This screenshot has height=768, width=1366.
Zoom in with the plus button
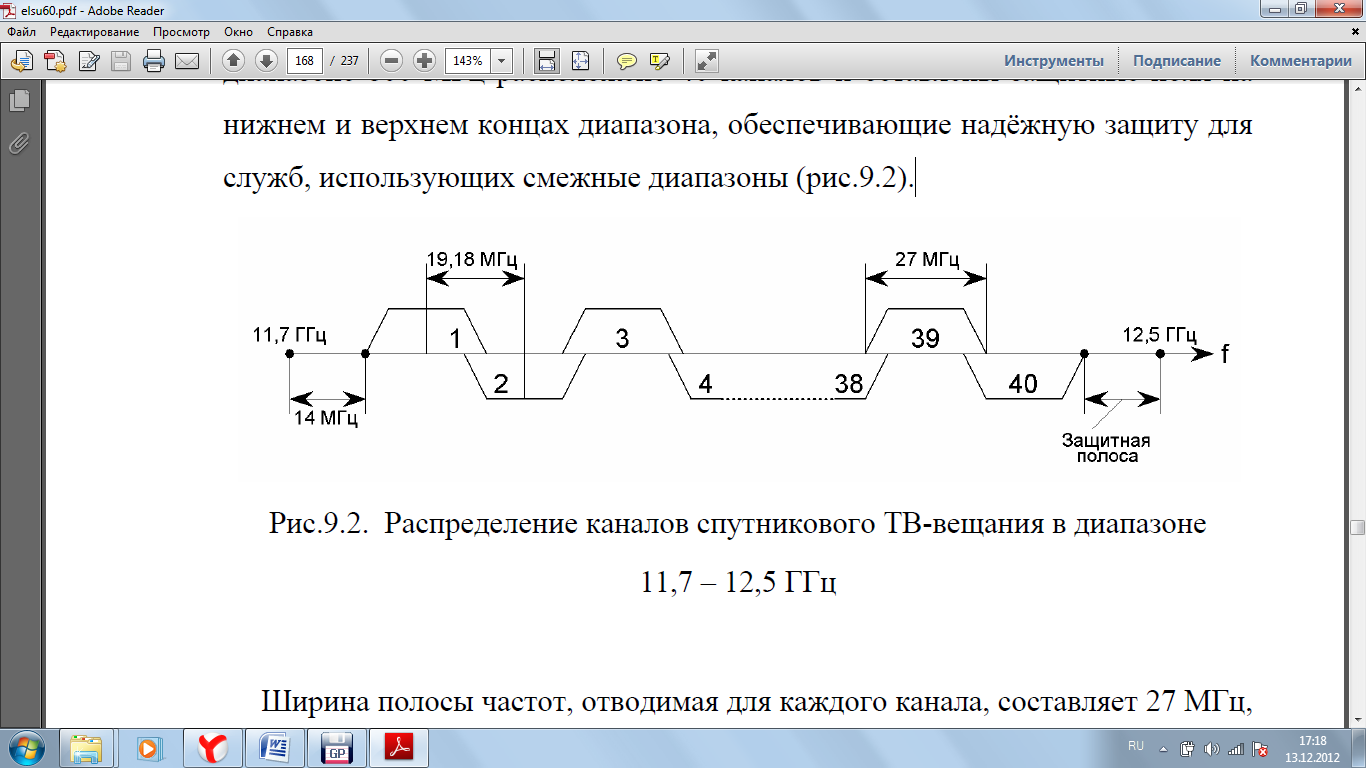[x=425, y=61]
